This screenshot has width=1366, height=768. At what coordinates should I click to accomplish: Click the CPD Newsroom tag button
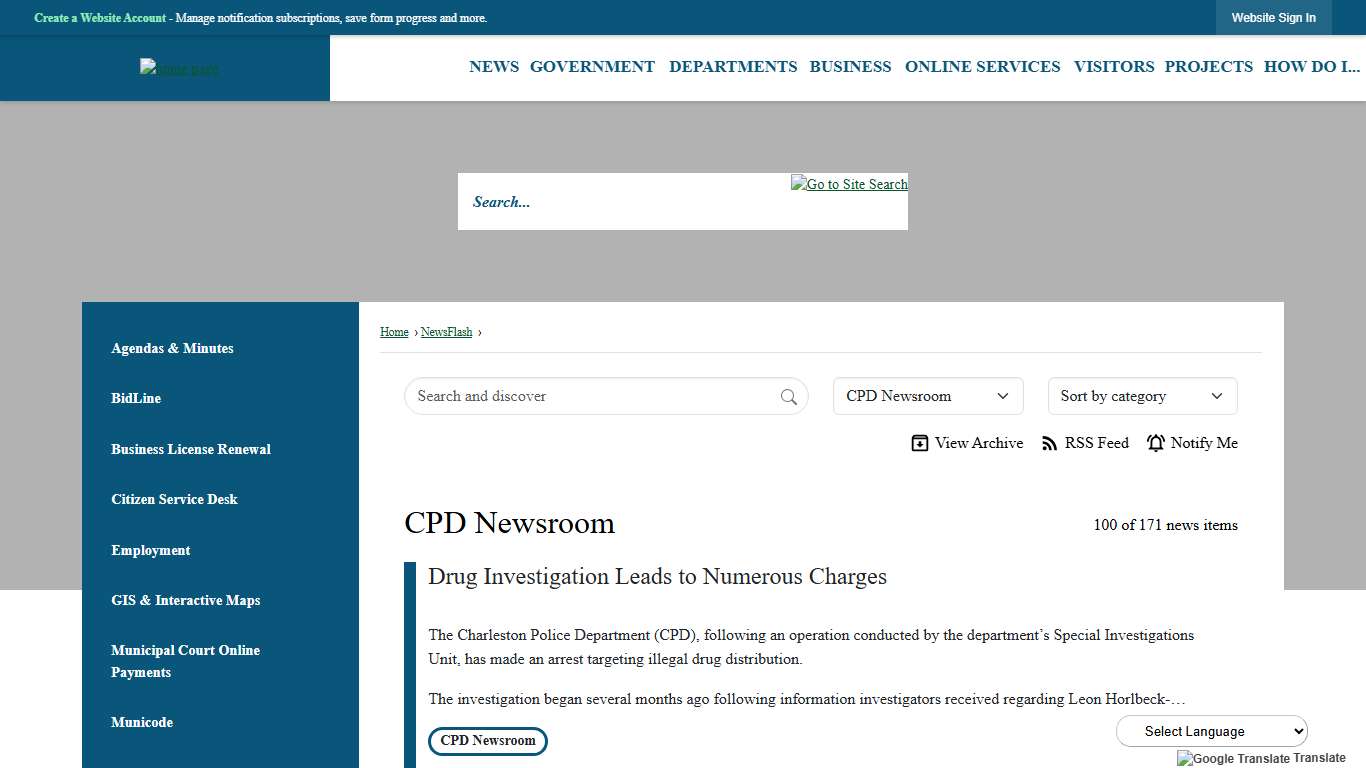click(x=488, y=741)
